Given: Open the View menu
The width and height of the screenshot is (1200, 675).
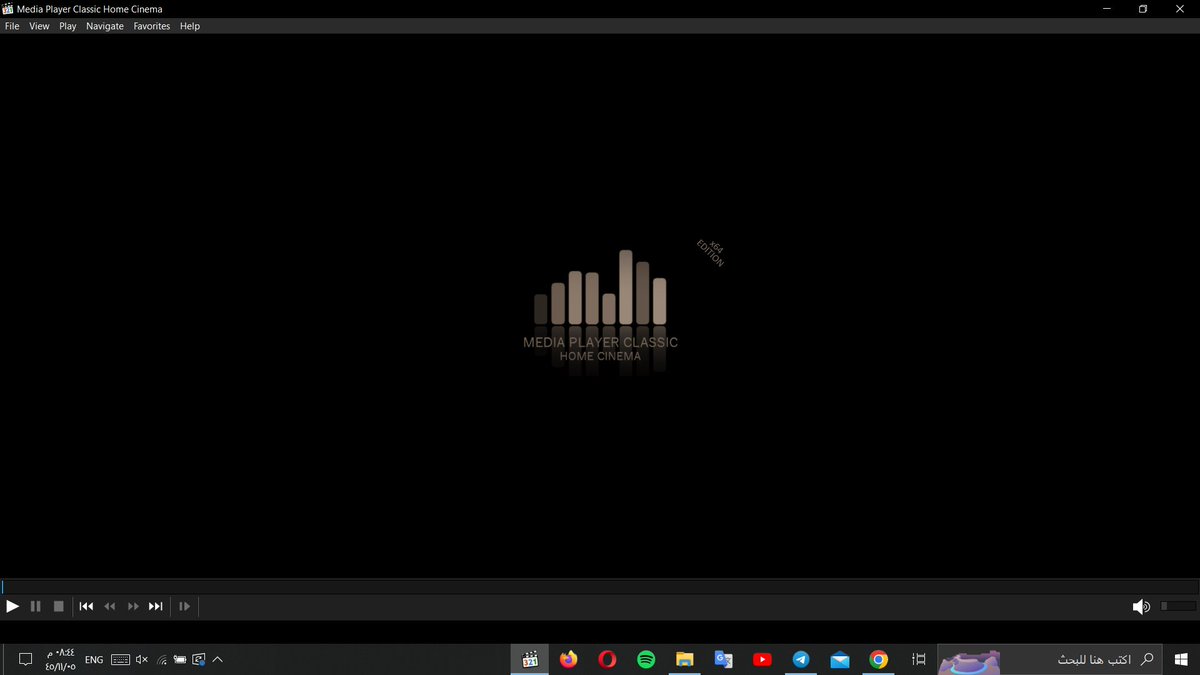Looking at the screenshot, I should 39,26.
